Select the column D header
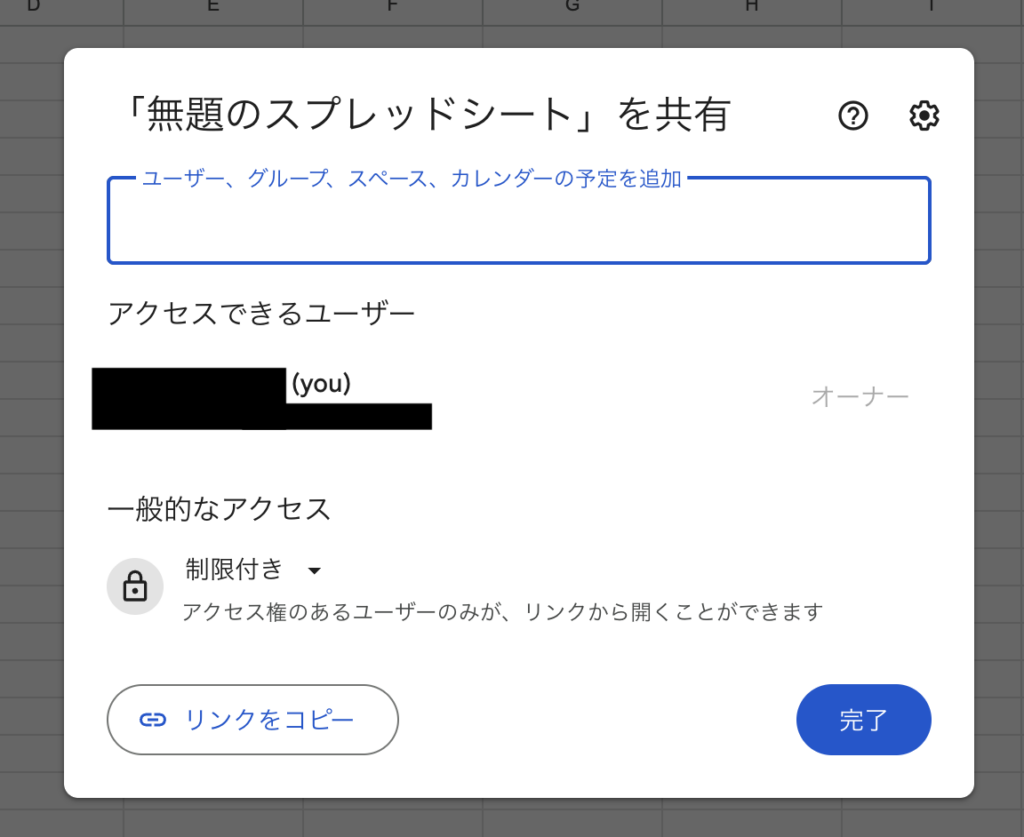 tap(33, 7)
